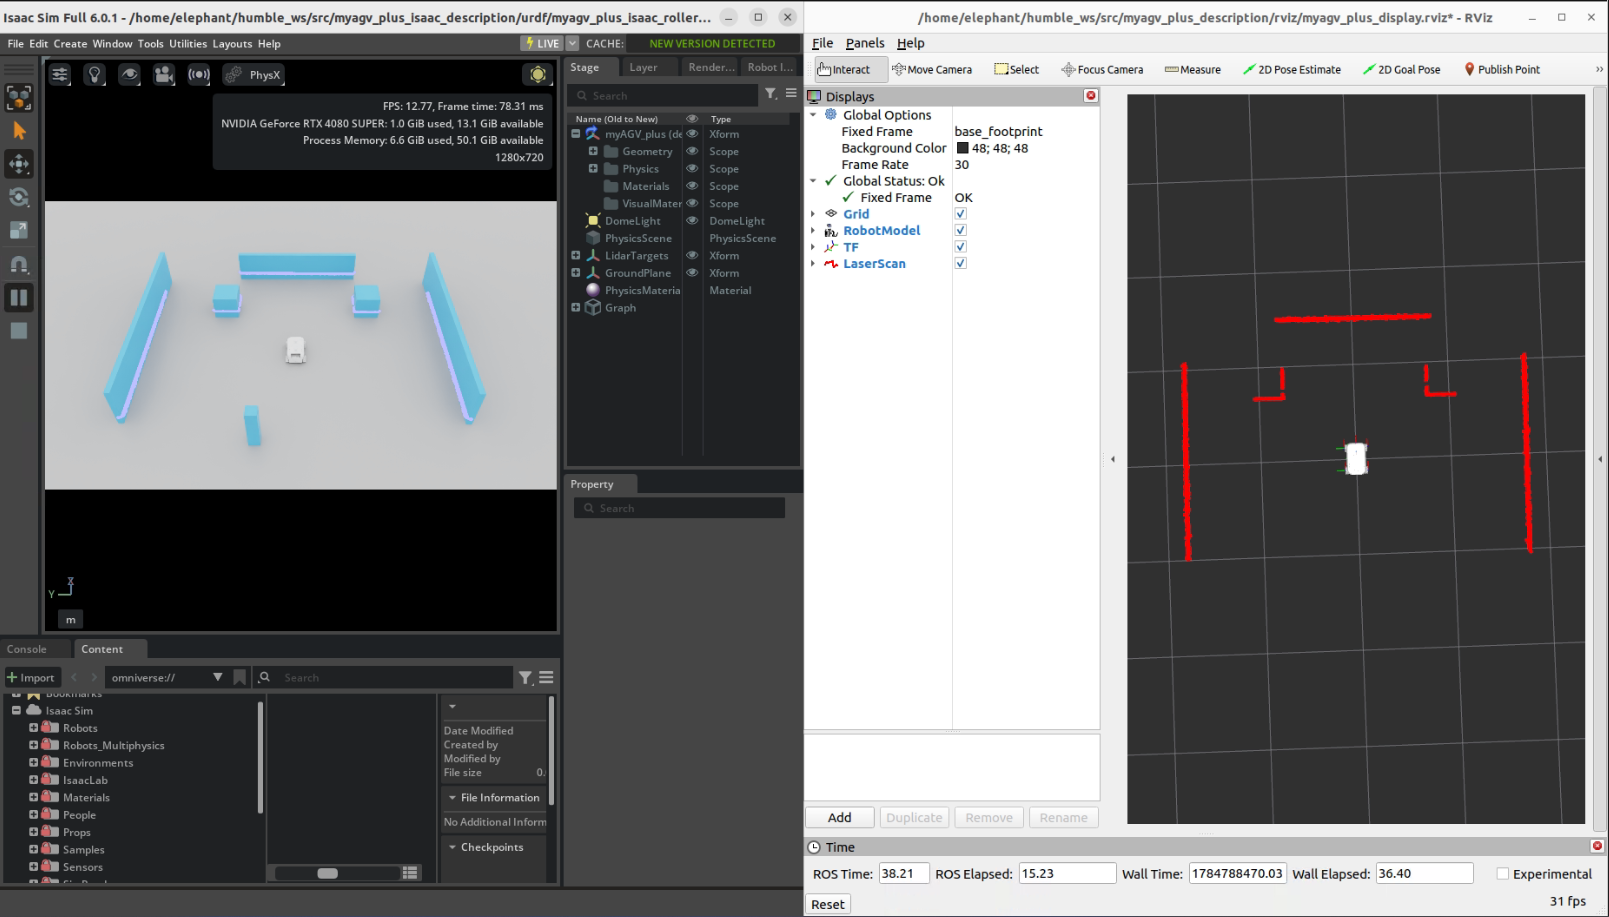Click the sun lighting icon in viewport corner
The image size is (1609, 917).
coord(538,75)
